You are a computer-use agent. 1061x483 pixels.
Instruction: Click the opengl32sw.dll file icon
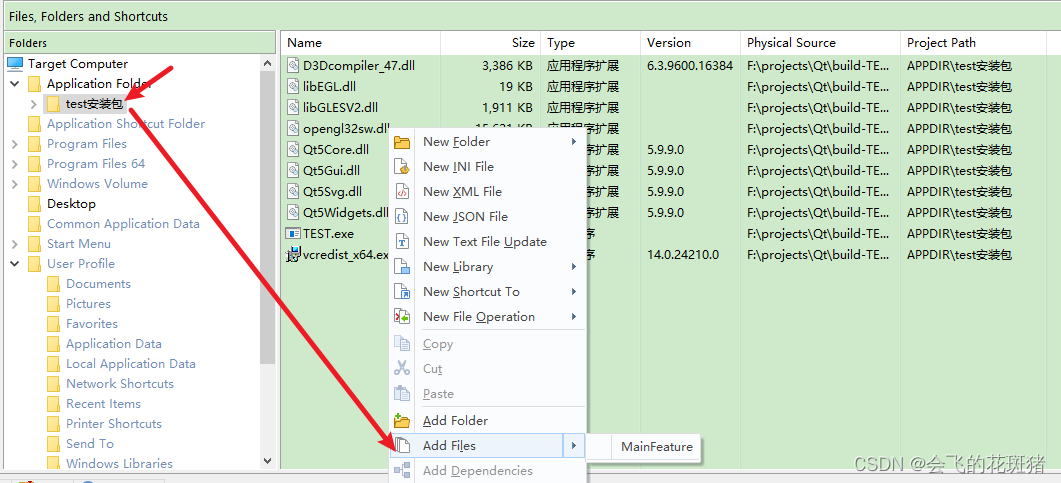click(x=292, y=129)
